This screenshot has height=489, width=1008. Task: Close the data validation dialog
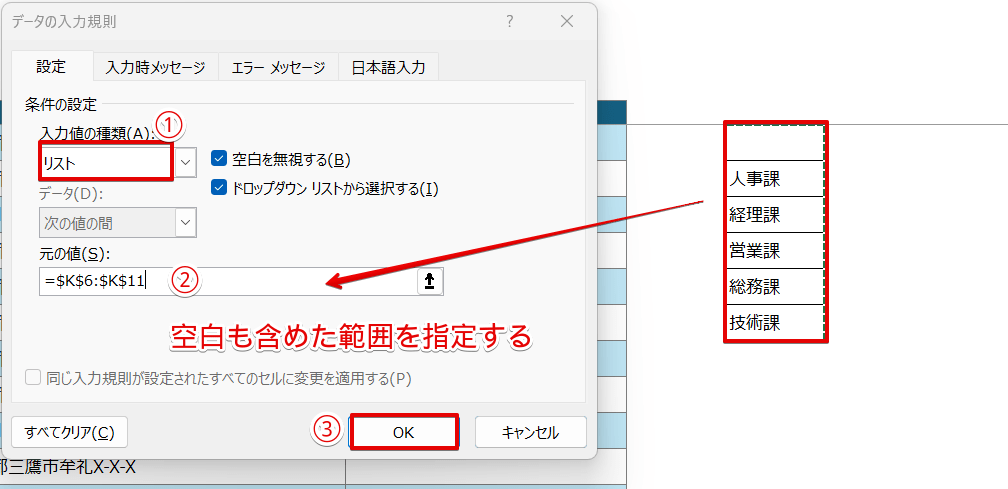pos(567,21)
